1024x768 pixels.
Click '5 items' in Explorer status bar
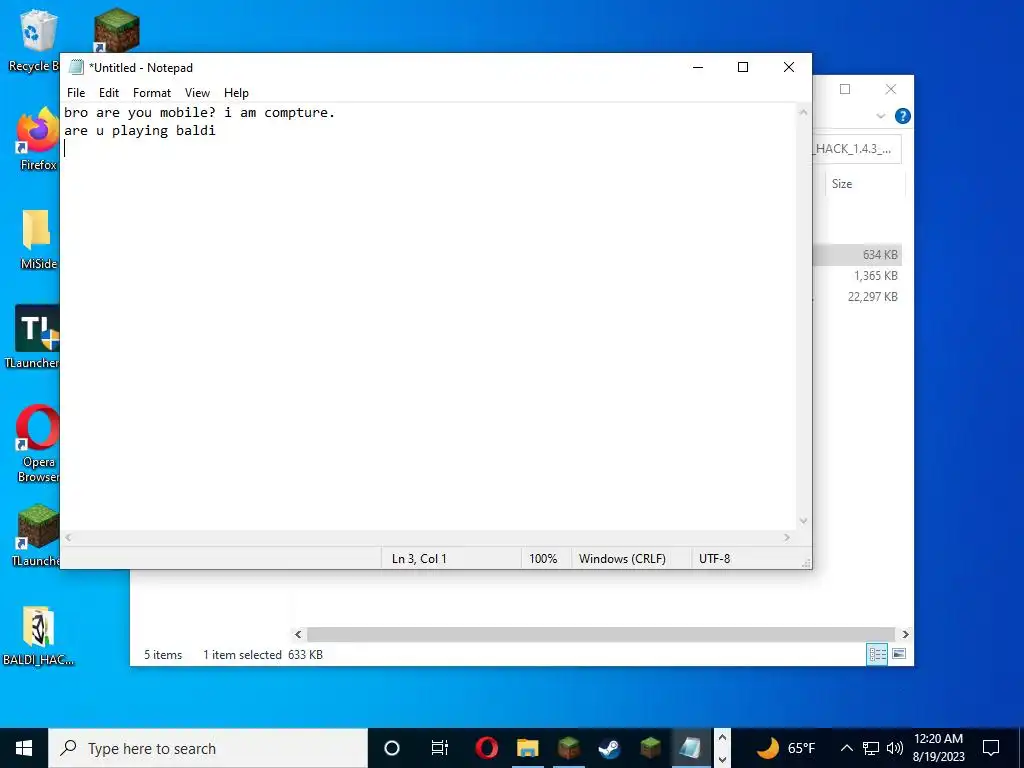tap(163, 654)
